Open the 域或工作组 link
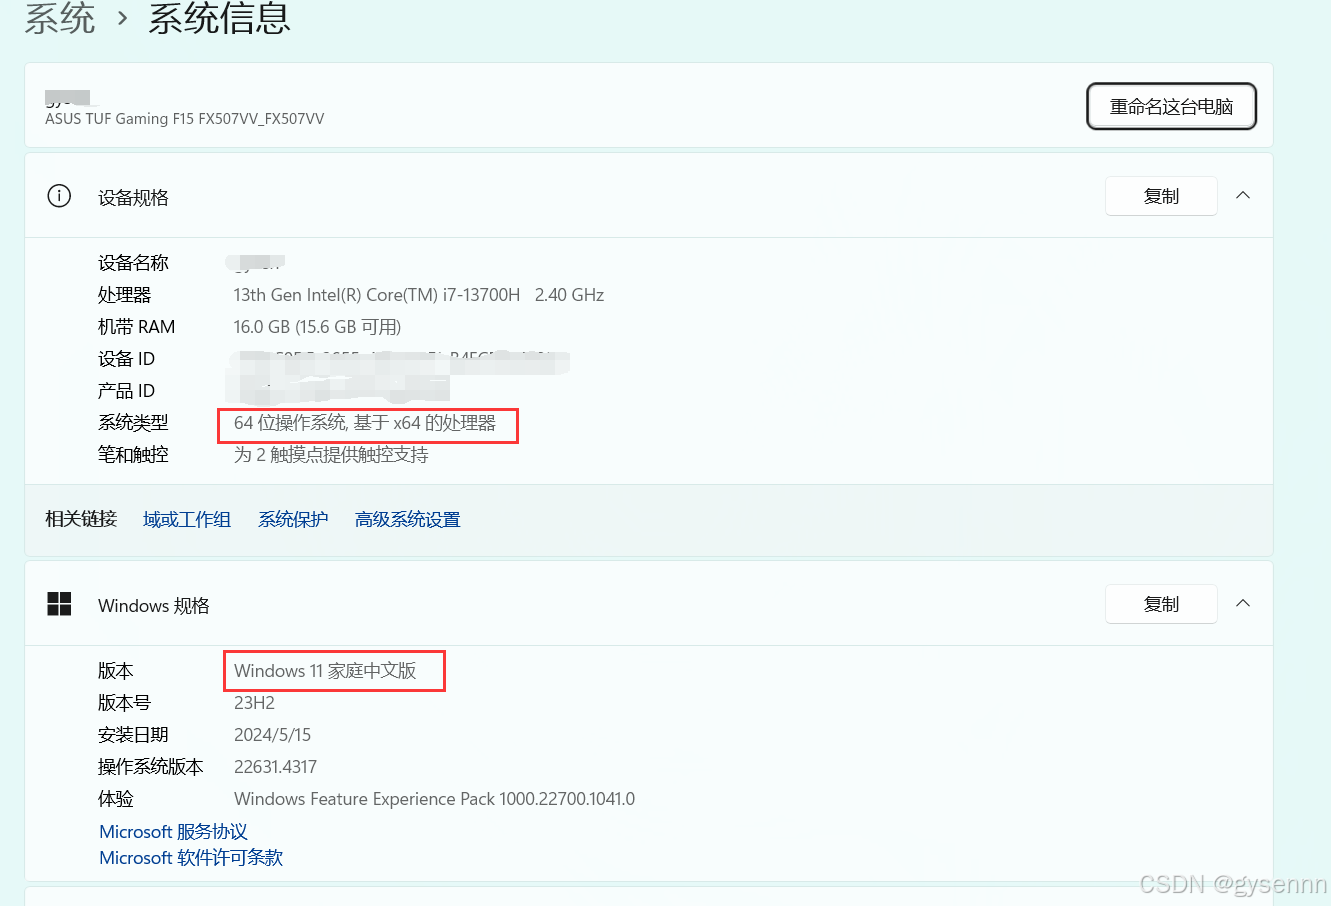1331x906 pixels. pyautogui.click(x=187, y=519)
